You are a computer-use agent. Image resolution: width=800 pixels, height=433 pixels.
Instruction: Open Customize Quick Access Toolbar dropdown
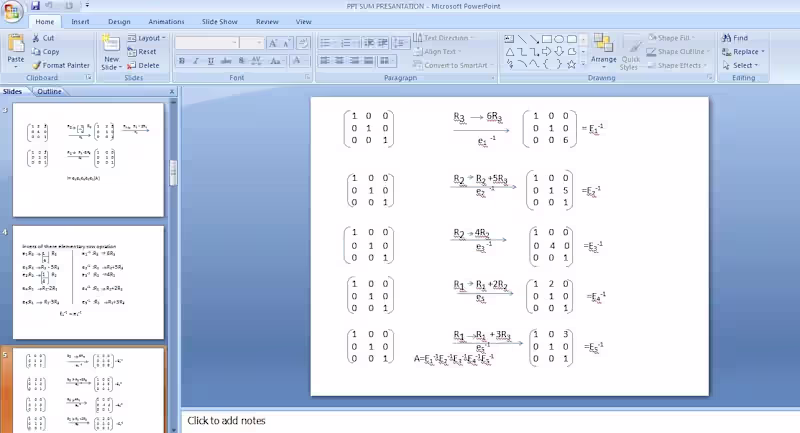point(87,6)
